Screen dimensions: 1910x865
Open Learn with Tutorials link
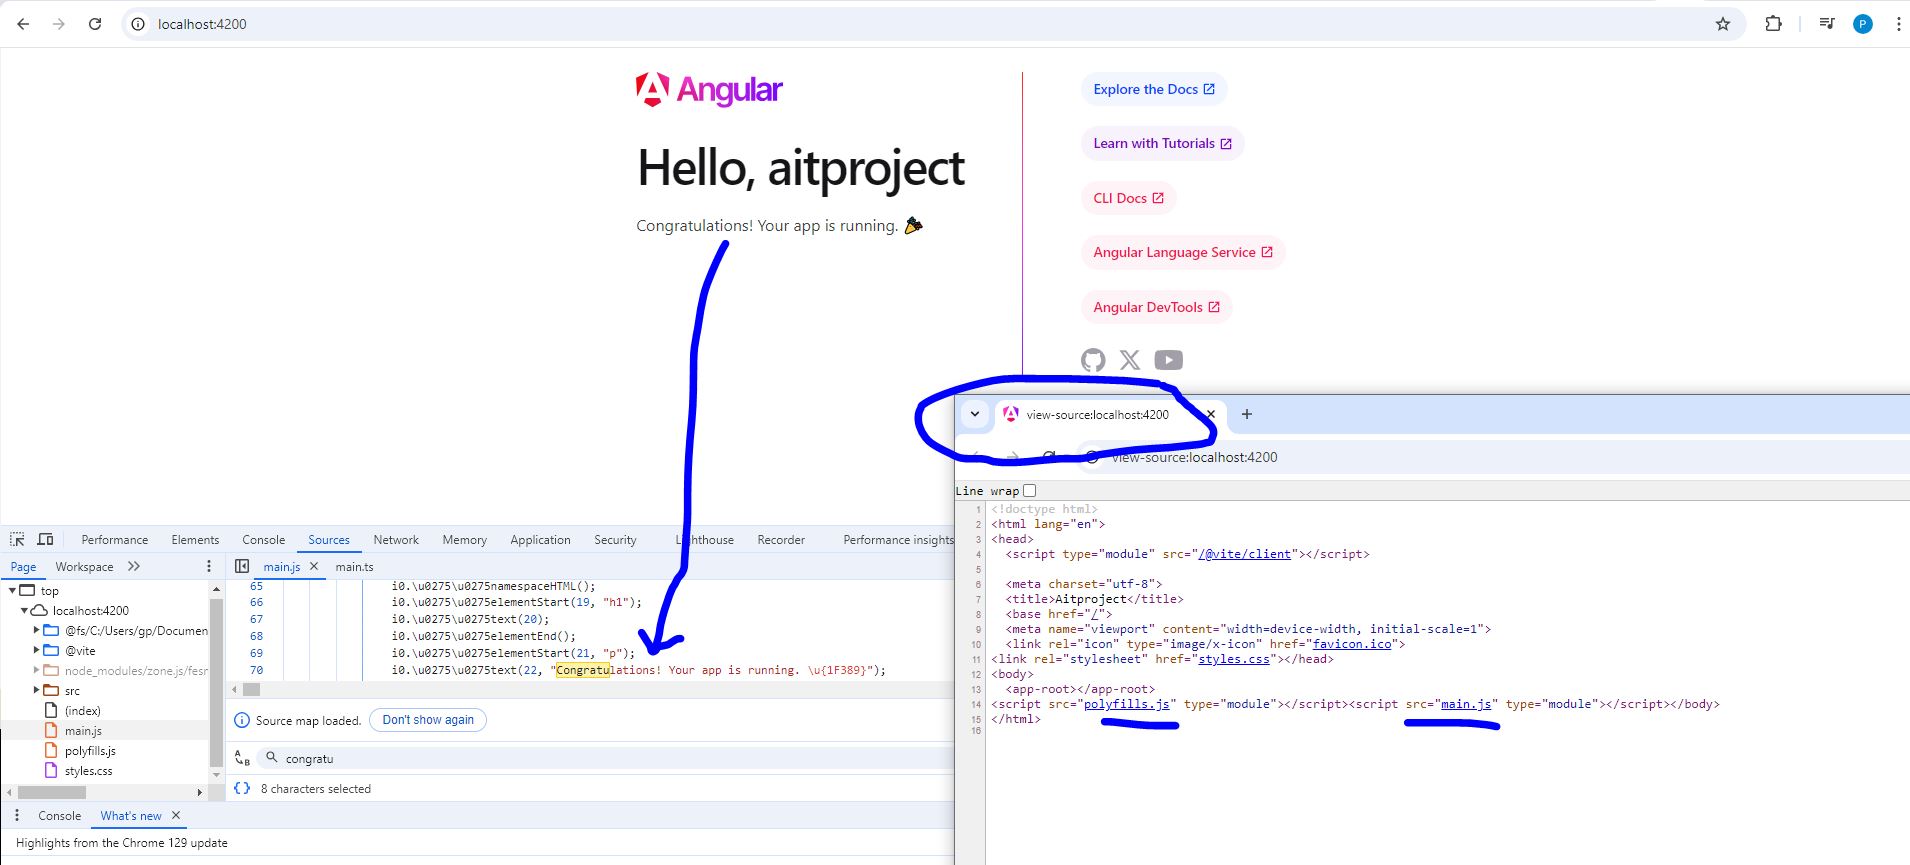1162,143
